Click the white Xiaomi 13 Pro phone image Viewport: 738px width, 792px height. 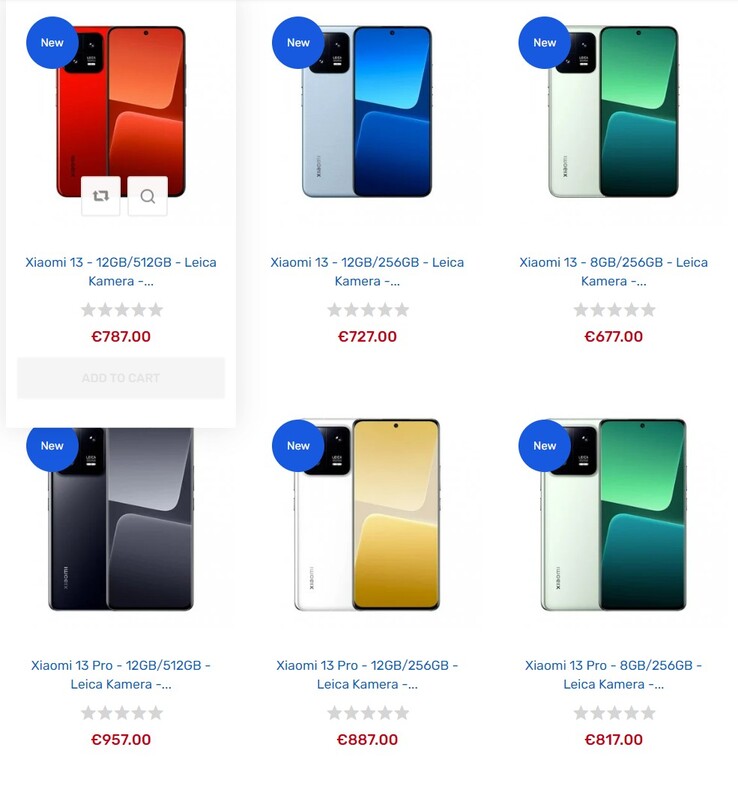pyautogui.click(x=367, y=515)
